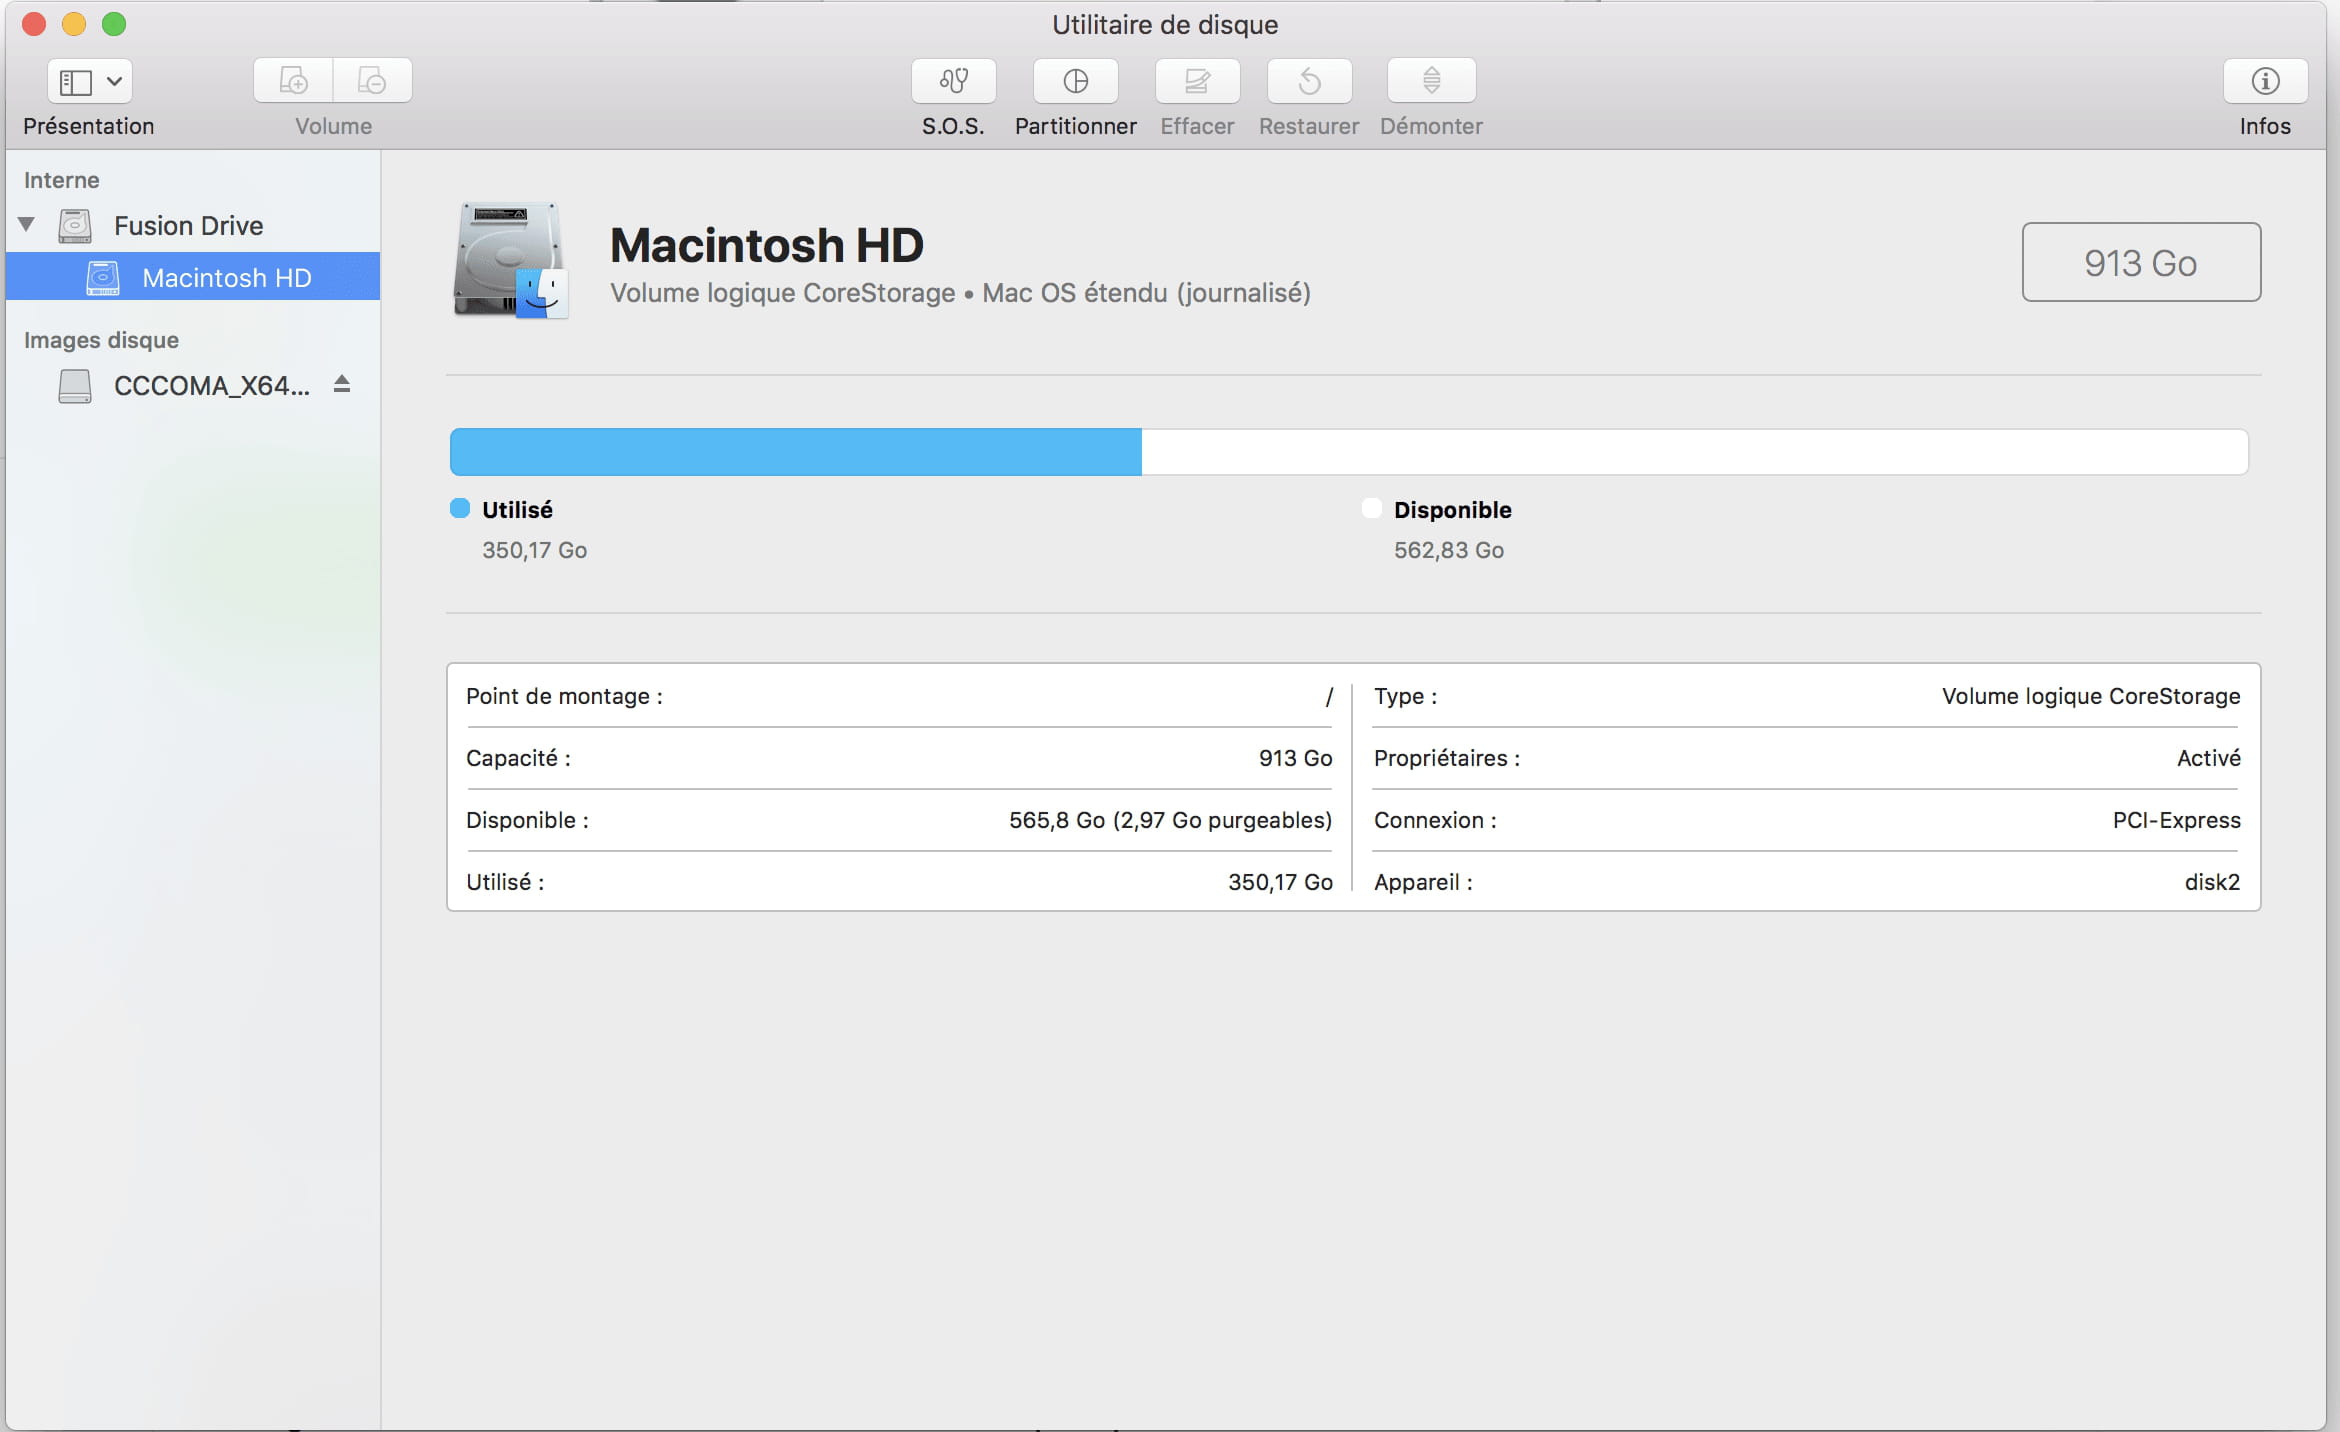Click the 'PCI-Express' Connexion value

point(2177,820)
